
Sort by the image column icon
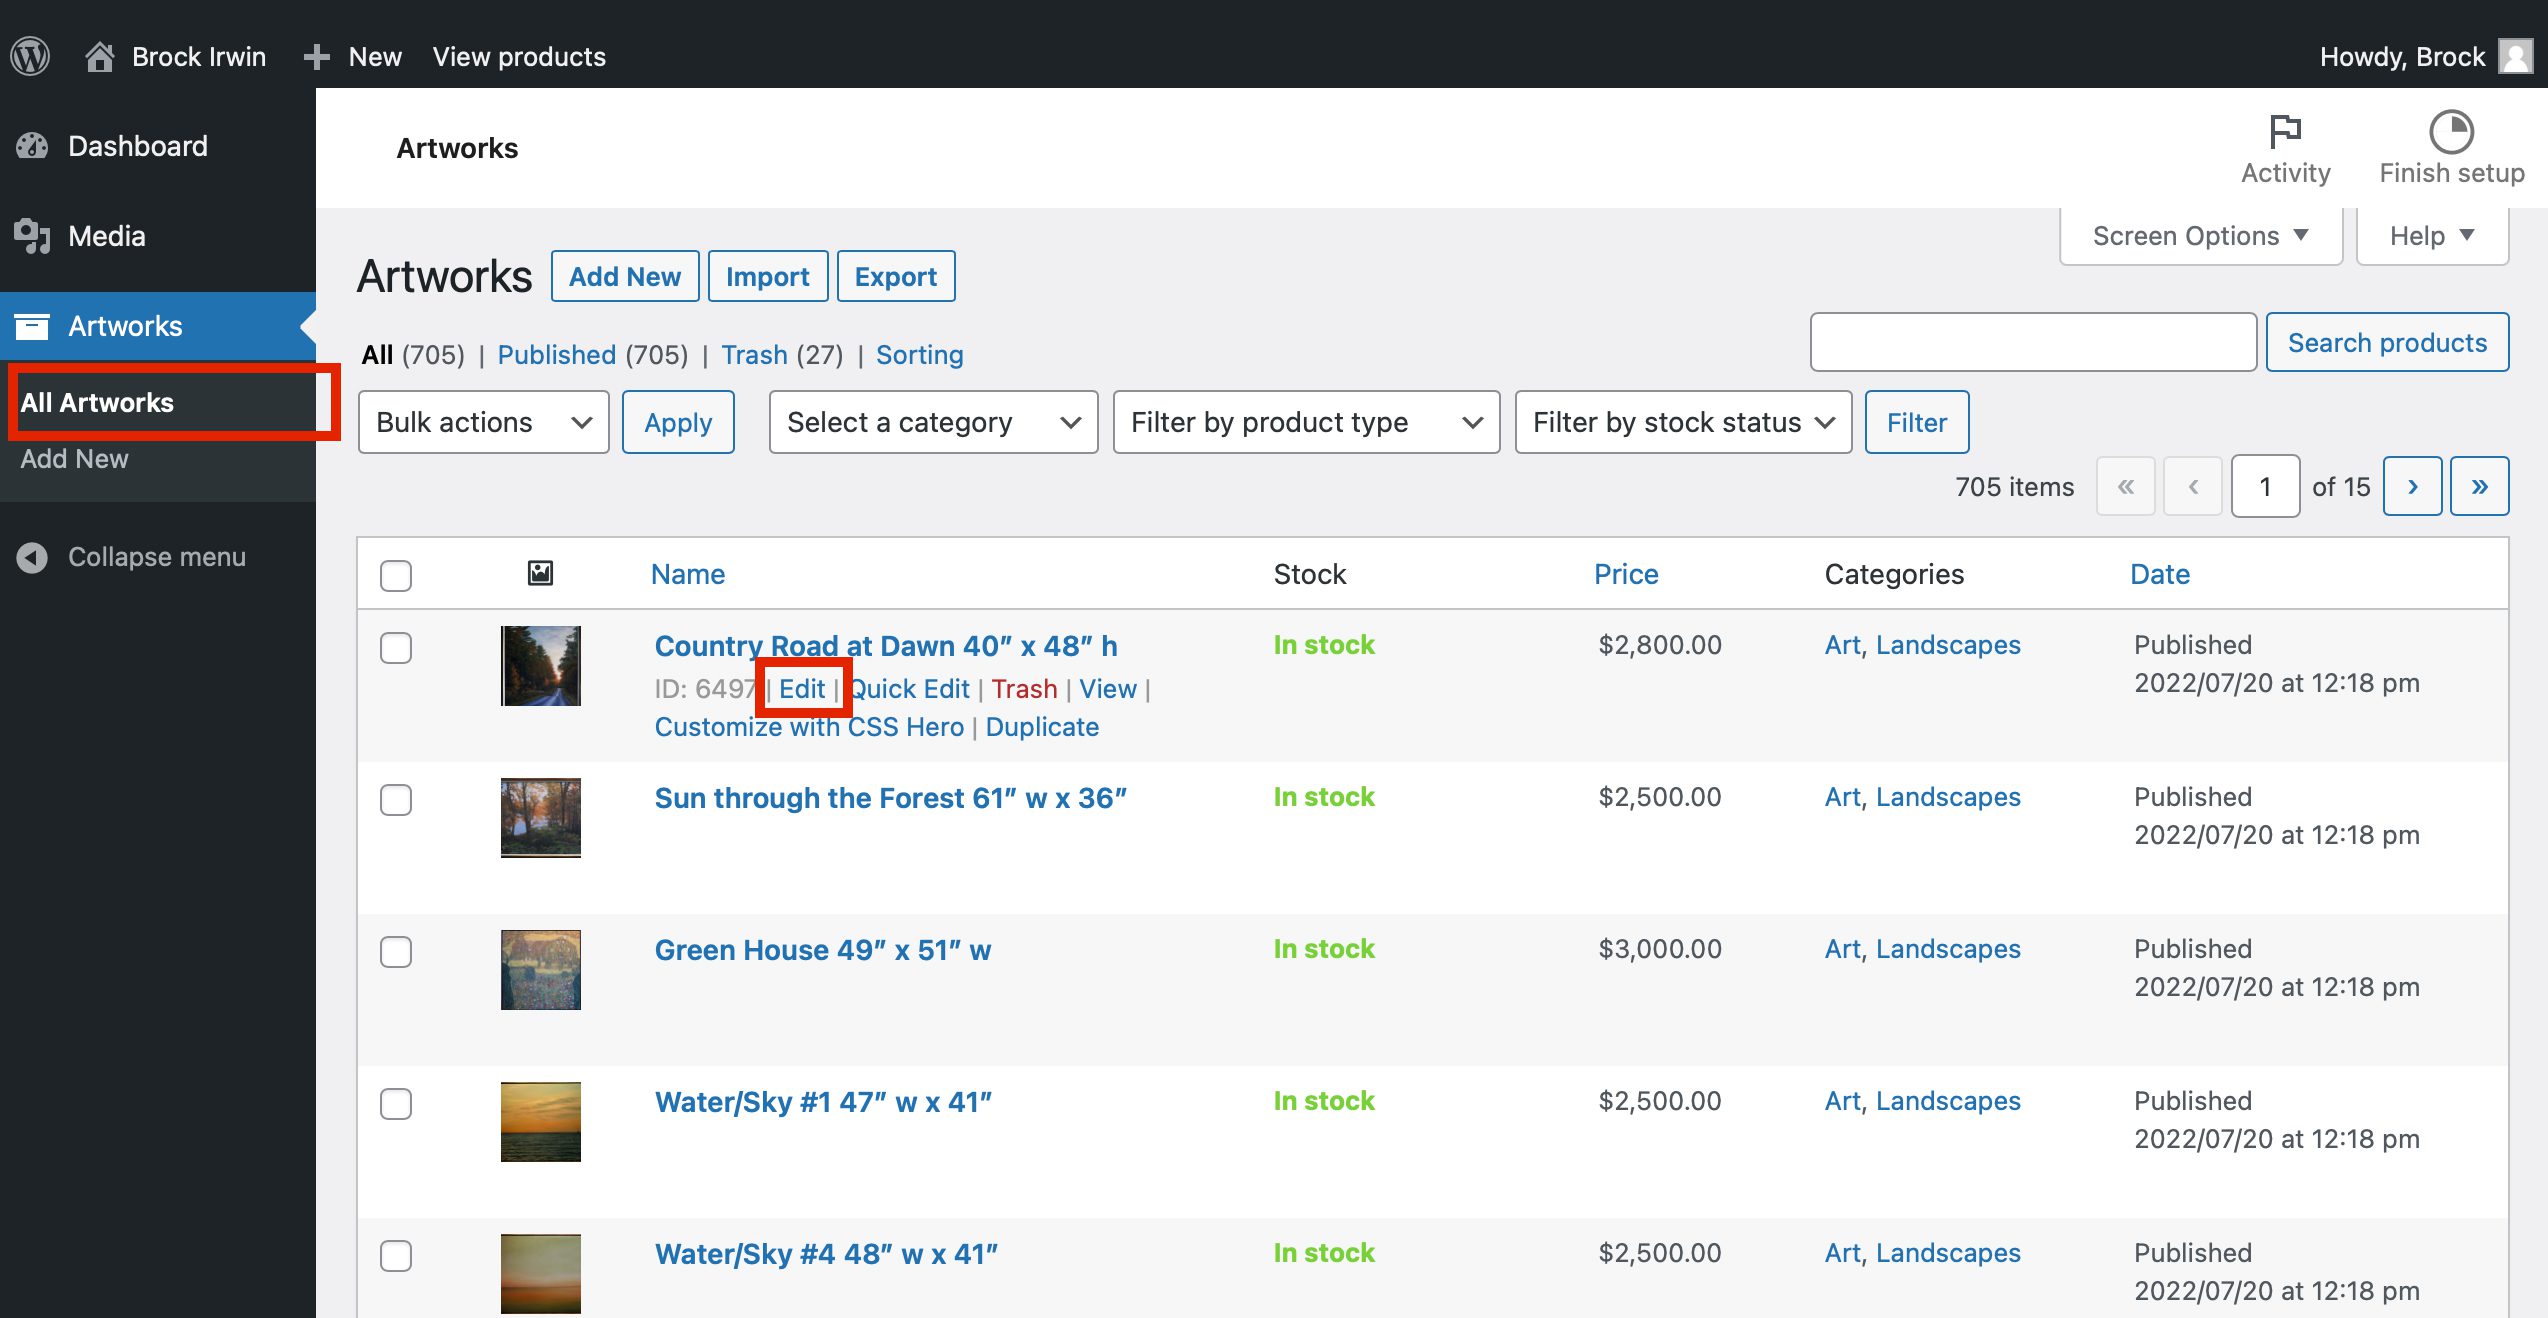click(540, 573)
